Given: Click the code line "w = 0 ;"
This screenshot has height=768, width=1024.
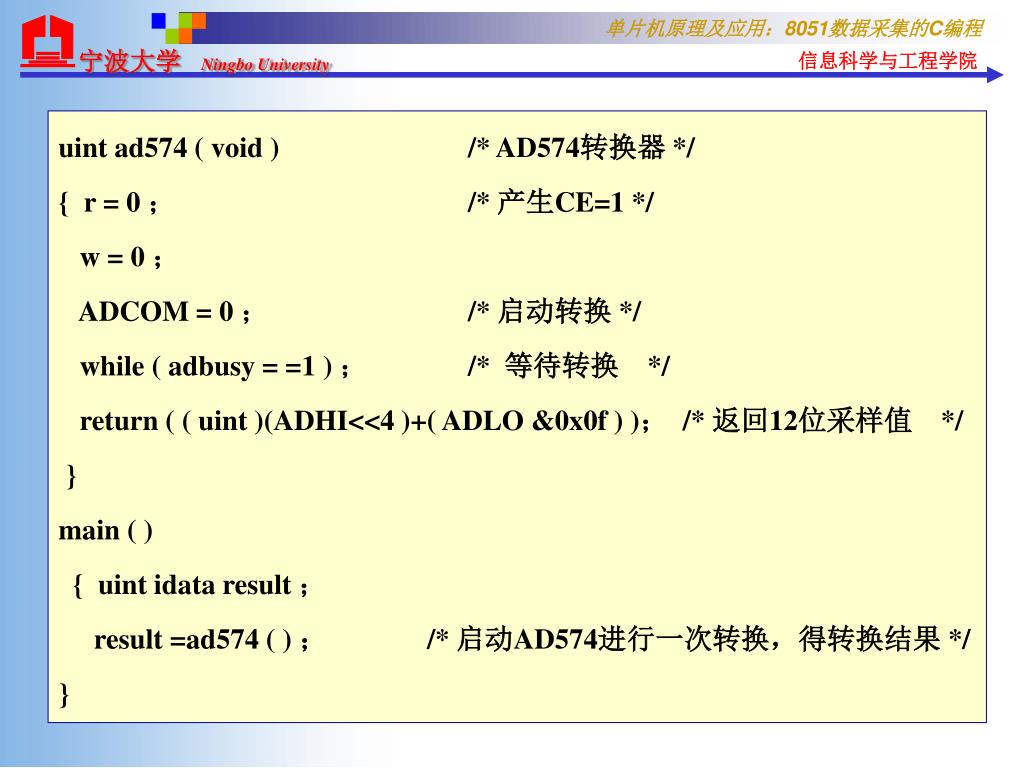Looking at the screenshot, I should point(121,257).
